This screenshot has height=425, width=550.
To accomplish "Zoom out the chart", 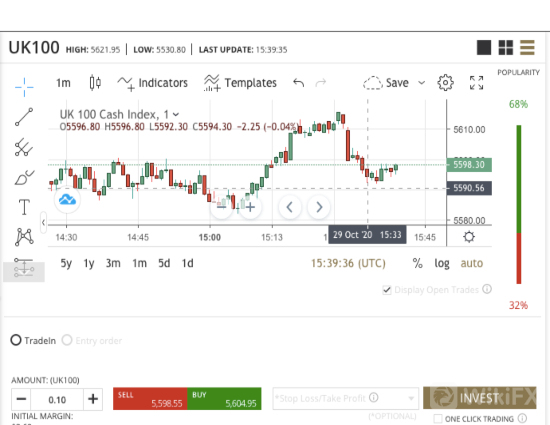I will pos(221,207).
